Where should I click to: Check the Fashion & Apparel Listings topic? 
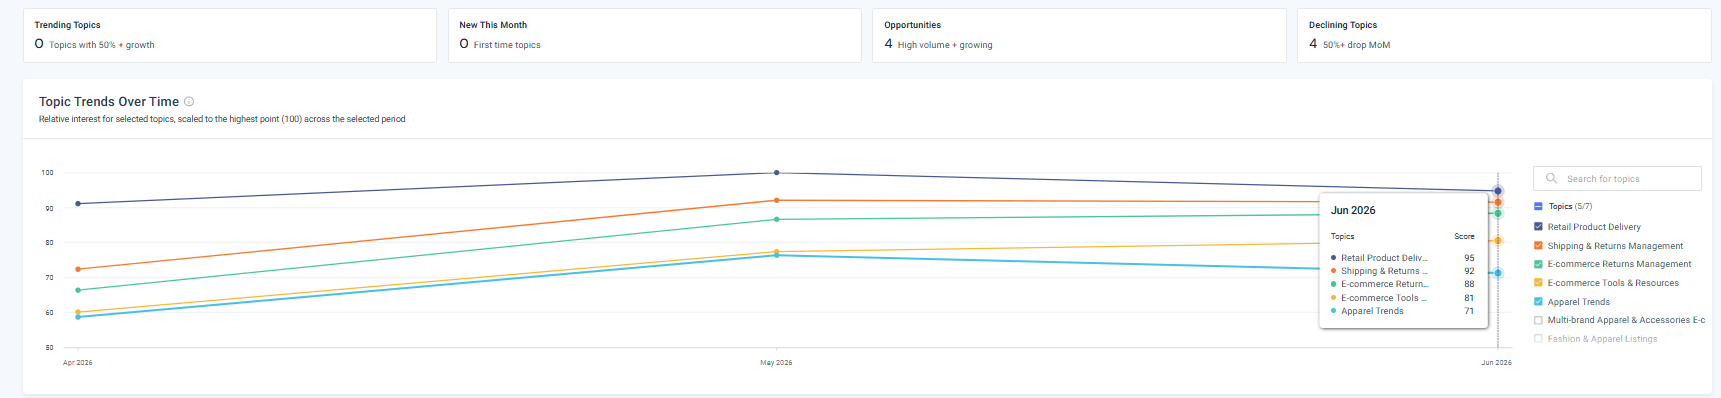(x=1538, y=339)
